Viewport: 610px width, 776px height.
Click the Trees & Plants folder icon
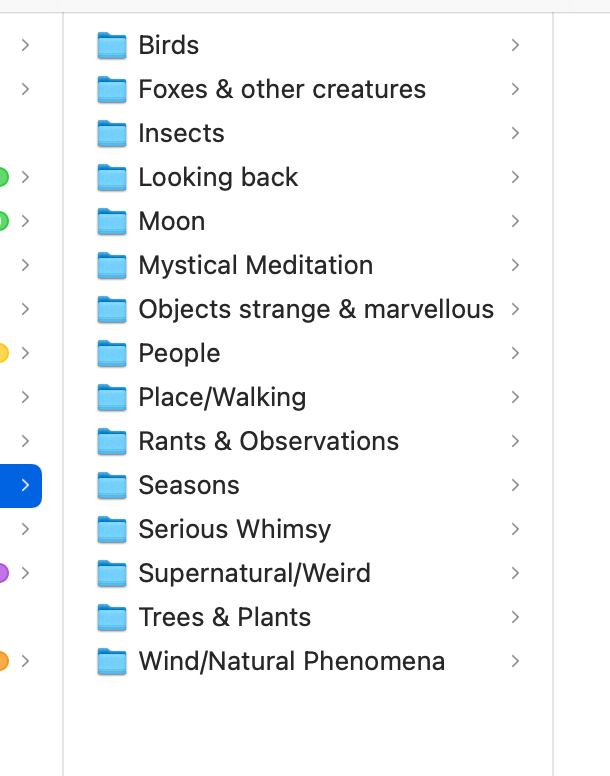[x=112, y=617]
